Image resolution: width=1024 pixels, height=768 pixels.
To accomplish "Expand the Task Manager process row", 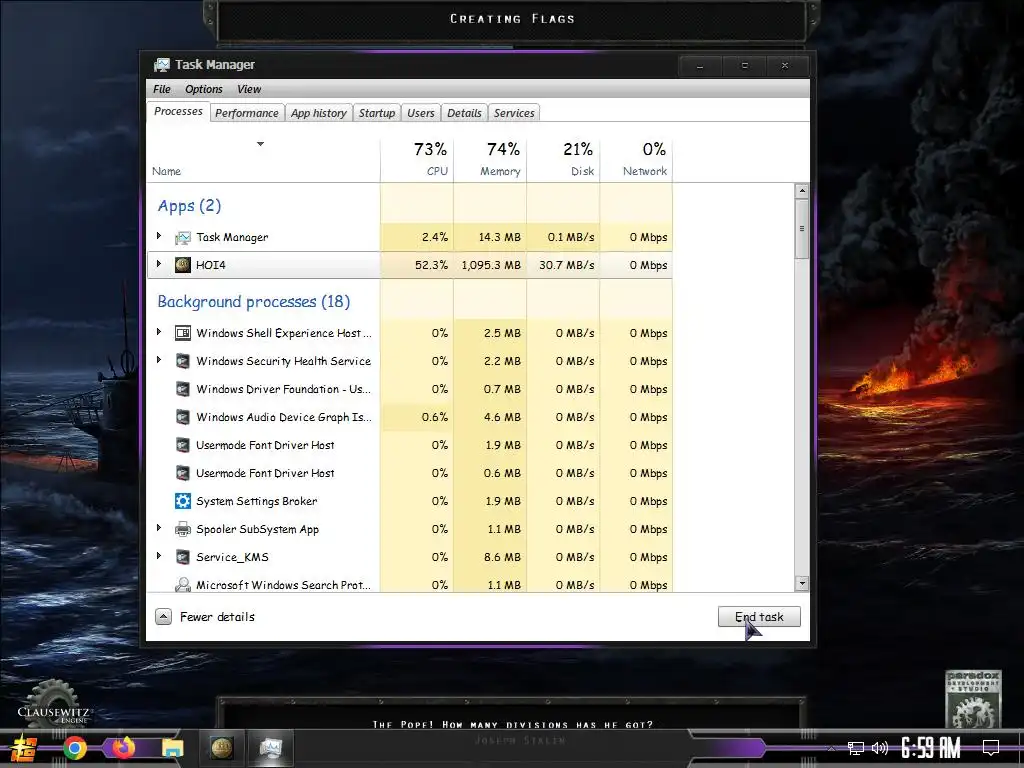I will coord(159,236).
